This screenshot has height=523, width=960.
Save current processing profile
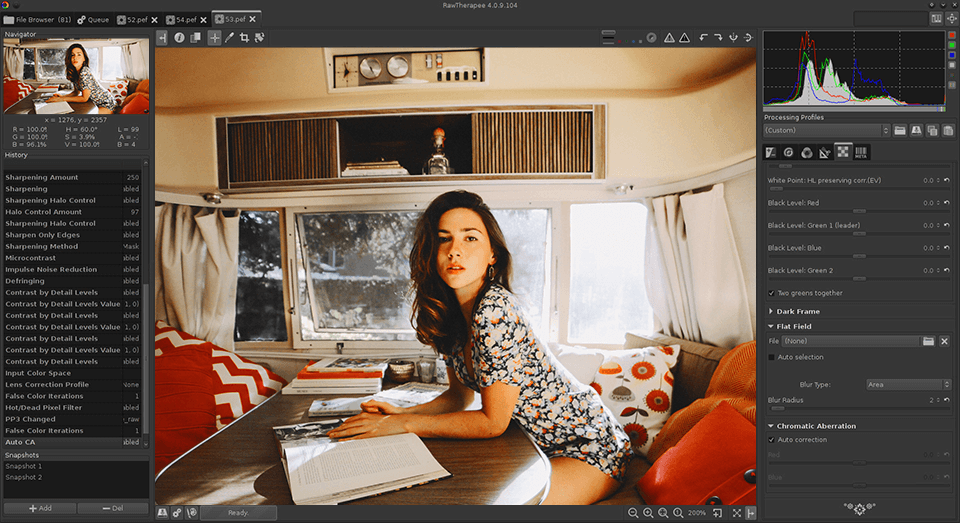[x=916, y=130]
